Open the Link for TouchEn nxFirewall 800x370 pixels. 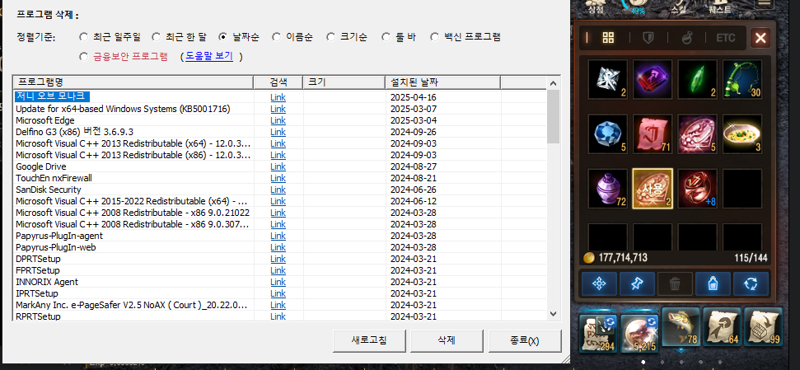click(278, 178)
